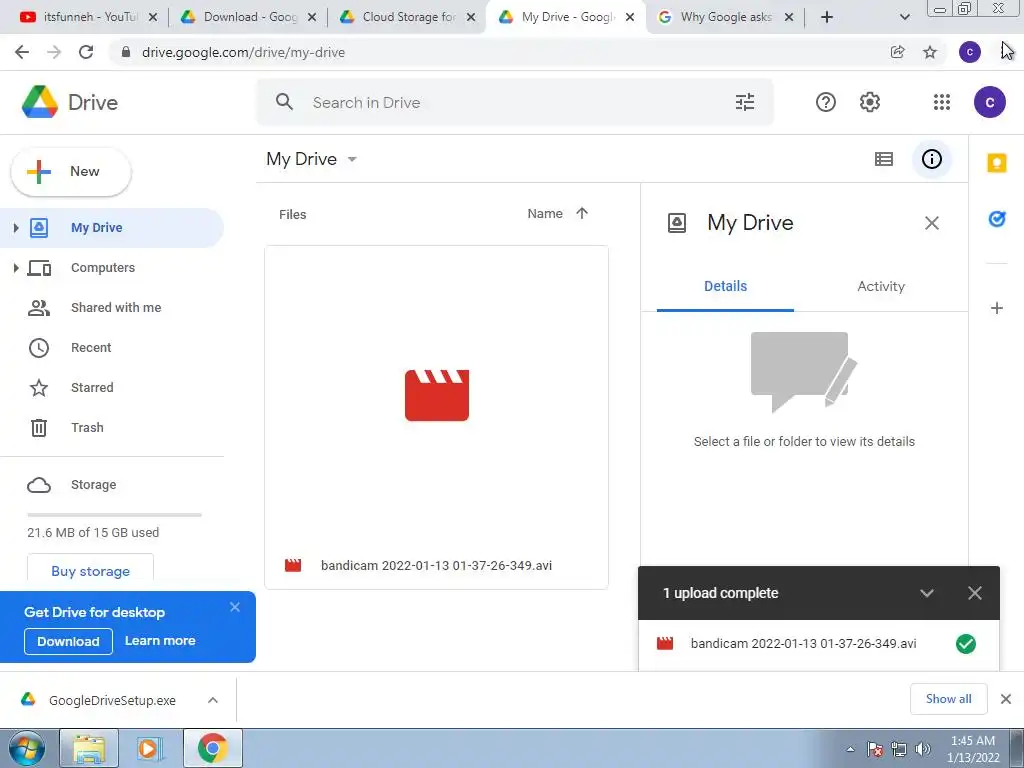Open the Google apps grid
This screenshot has width=1024, height=768.
point(941,102)
